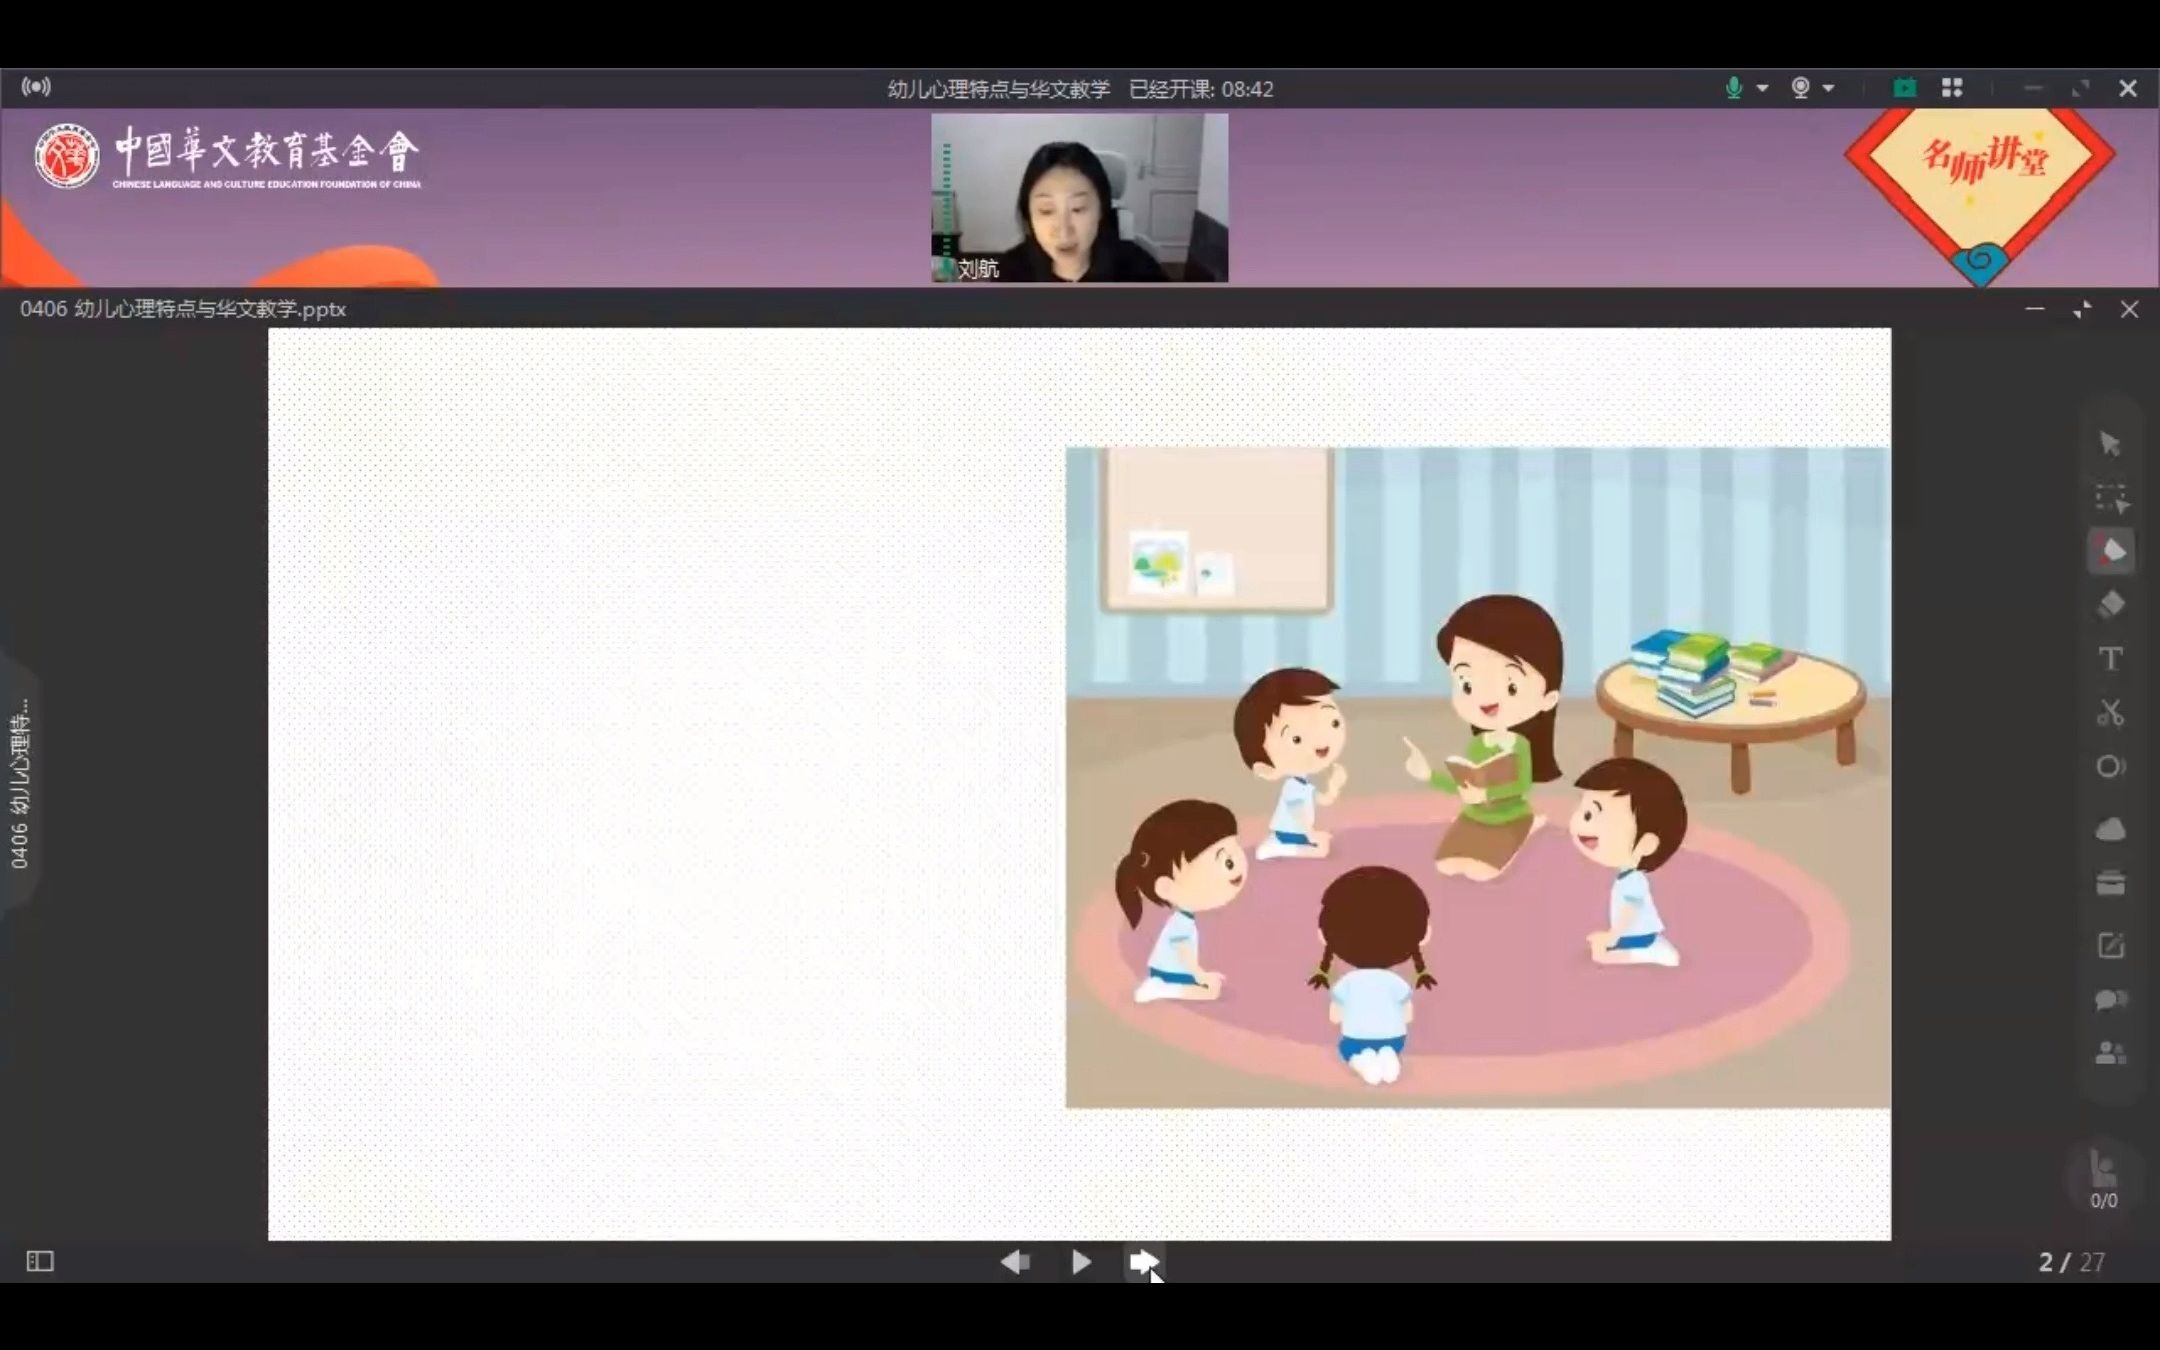Image resolution: width=2160 pixels, height=1350 pixels.
Task: Select the scissors cut tool
Action: [x=2111, y=713]
